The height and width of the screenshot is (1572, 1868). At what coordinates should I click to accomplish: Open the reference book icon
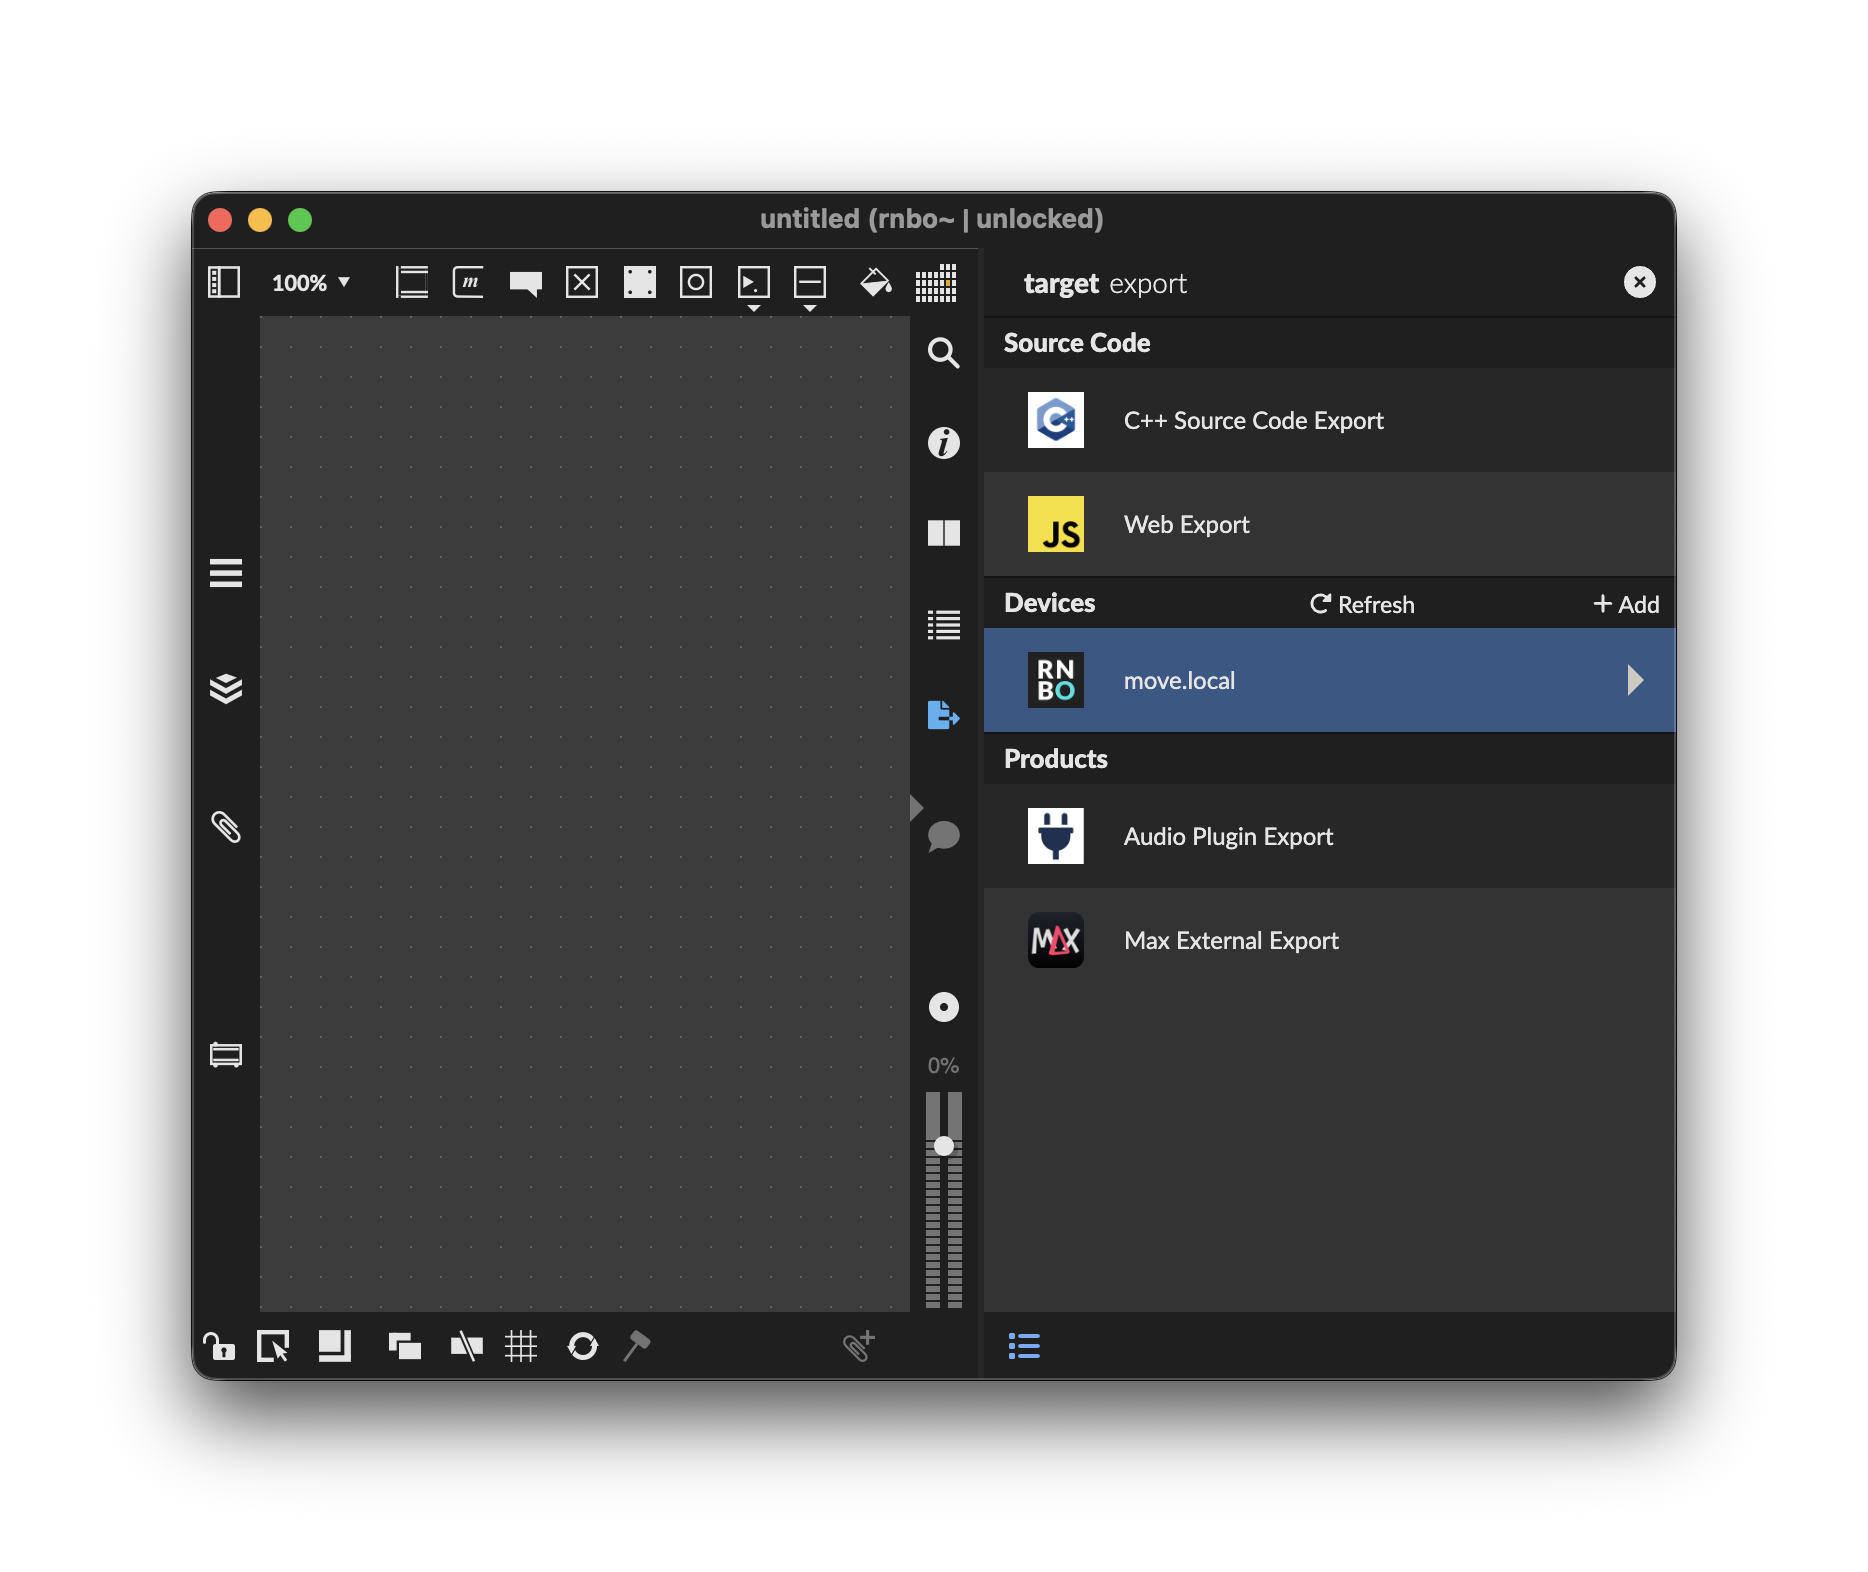click(943, 533)
